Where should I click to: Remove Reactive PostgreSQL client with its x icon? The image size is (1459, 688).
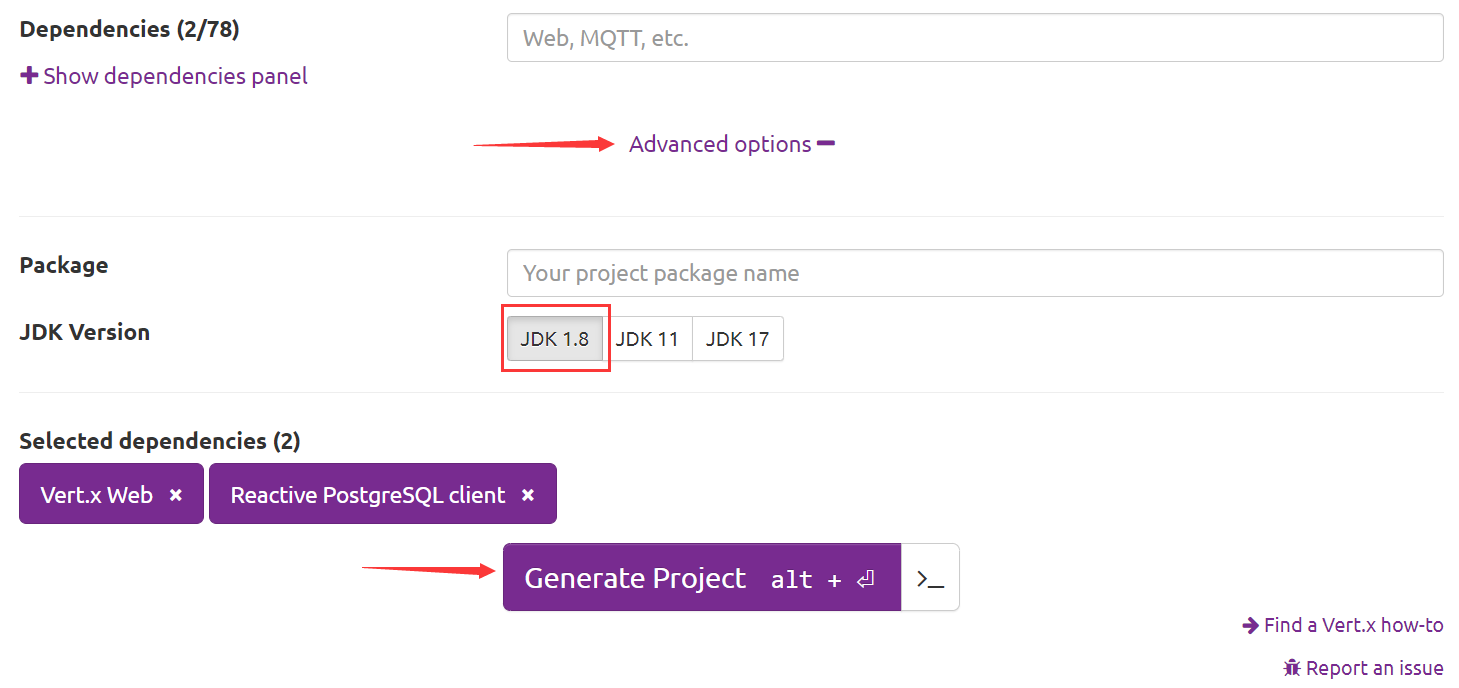528,495
